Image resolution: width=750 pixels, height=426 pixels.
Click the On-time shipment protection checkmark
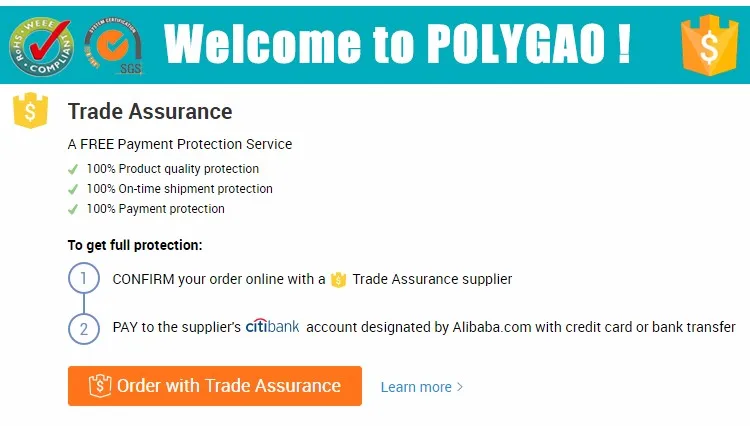tap(73, 189)
